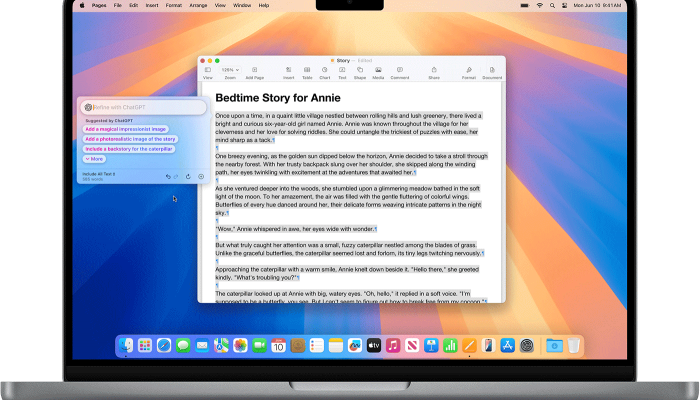This screenshot has width=700, height=400.
Task: Click the Media toolbar icon
Action: pos(380,71)
